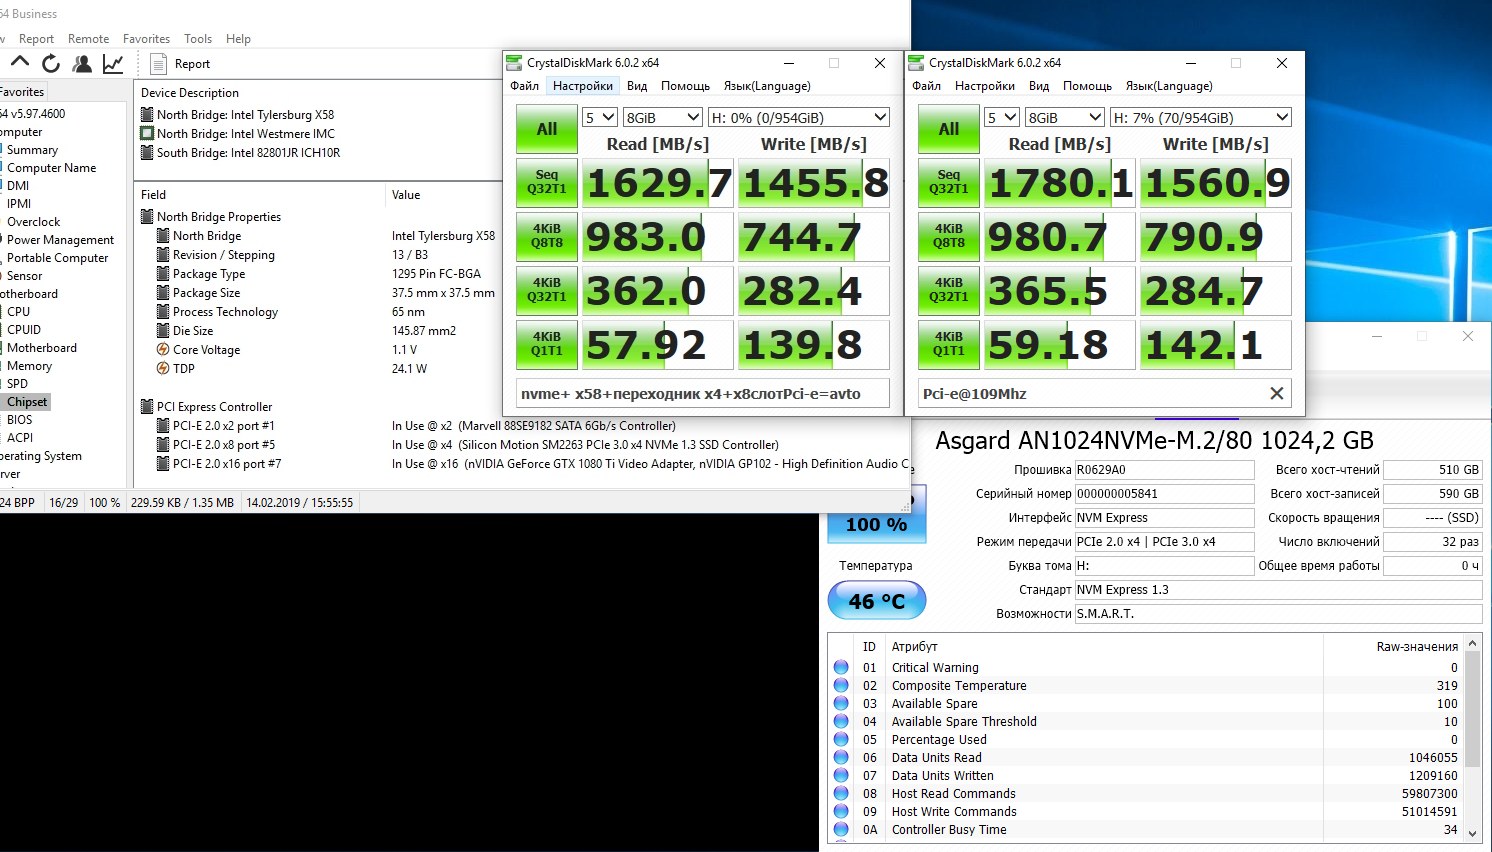This screenshot has height=852, width=1492.
Task: Open the Remote menu in AIDA64
Action: pos(89,39)
